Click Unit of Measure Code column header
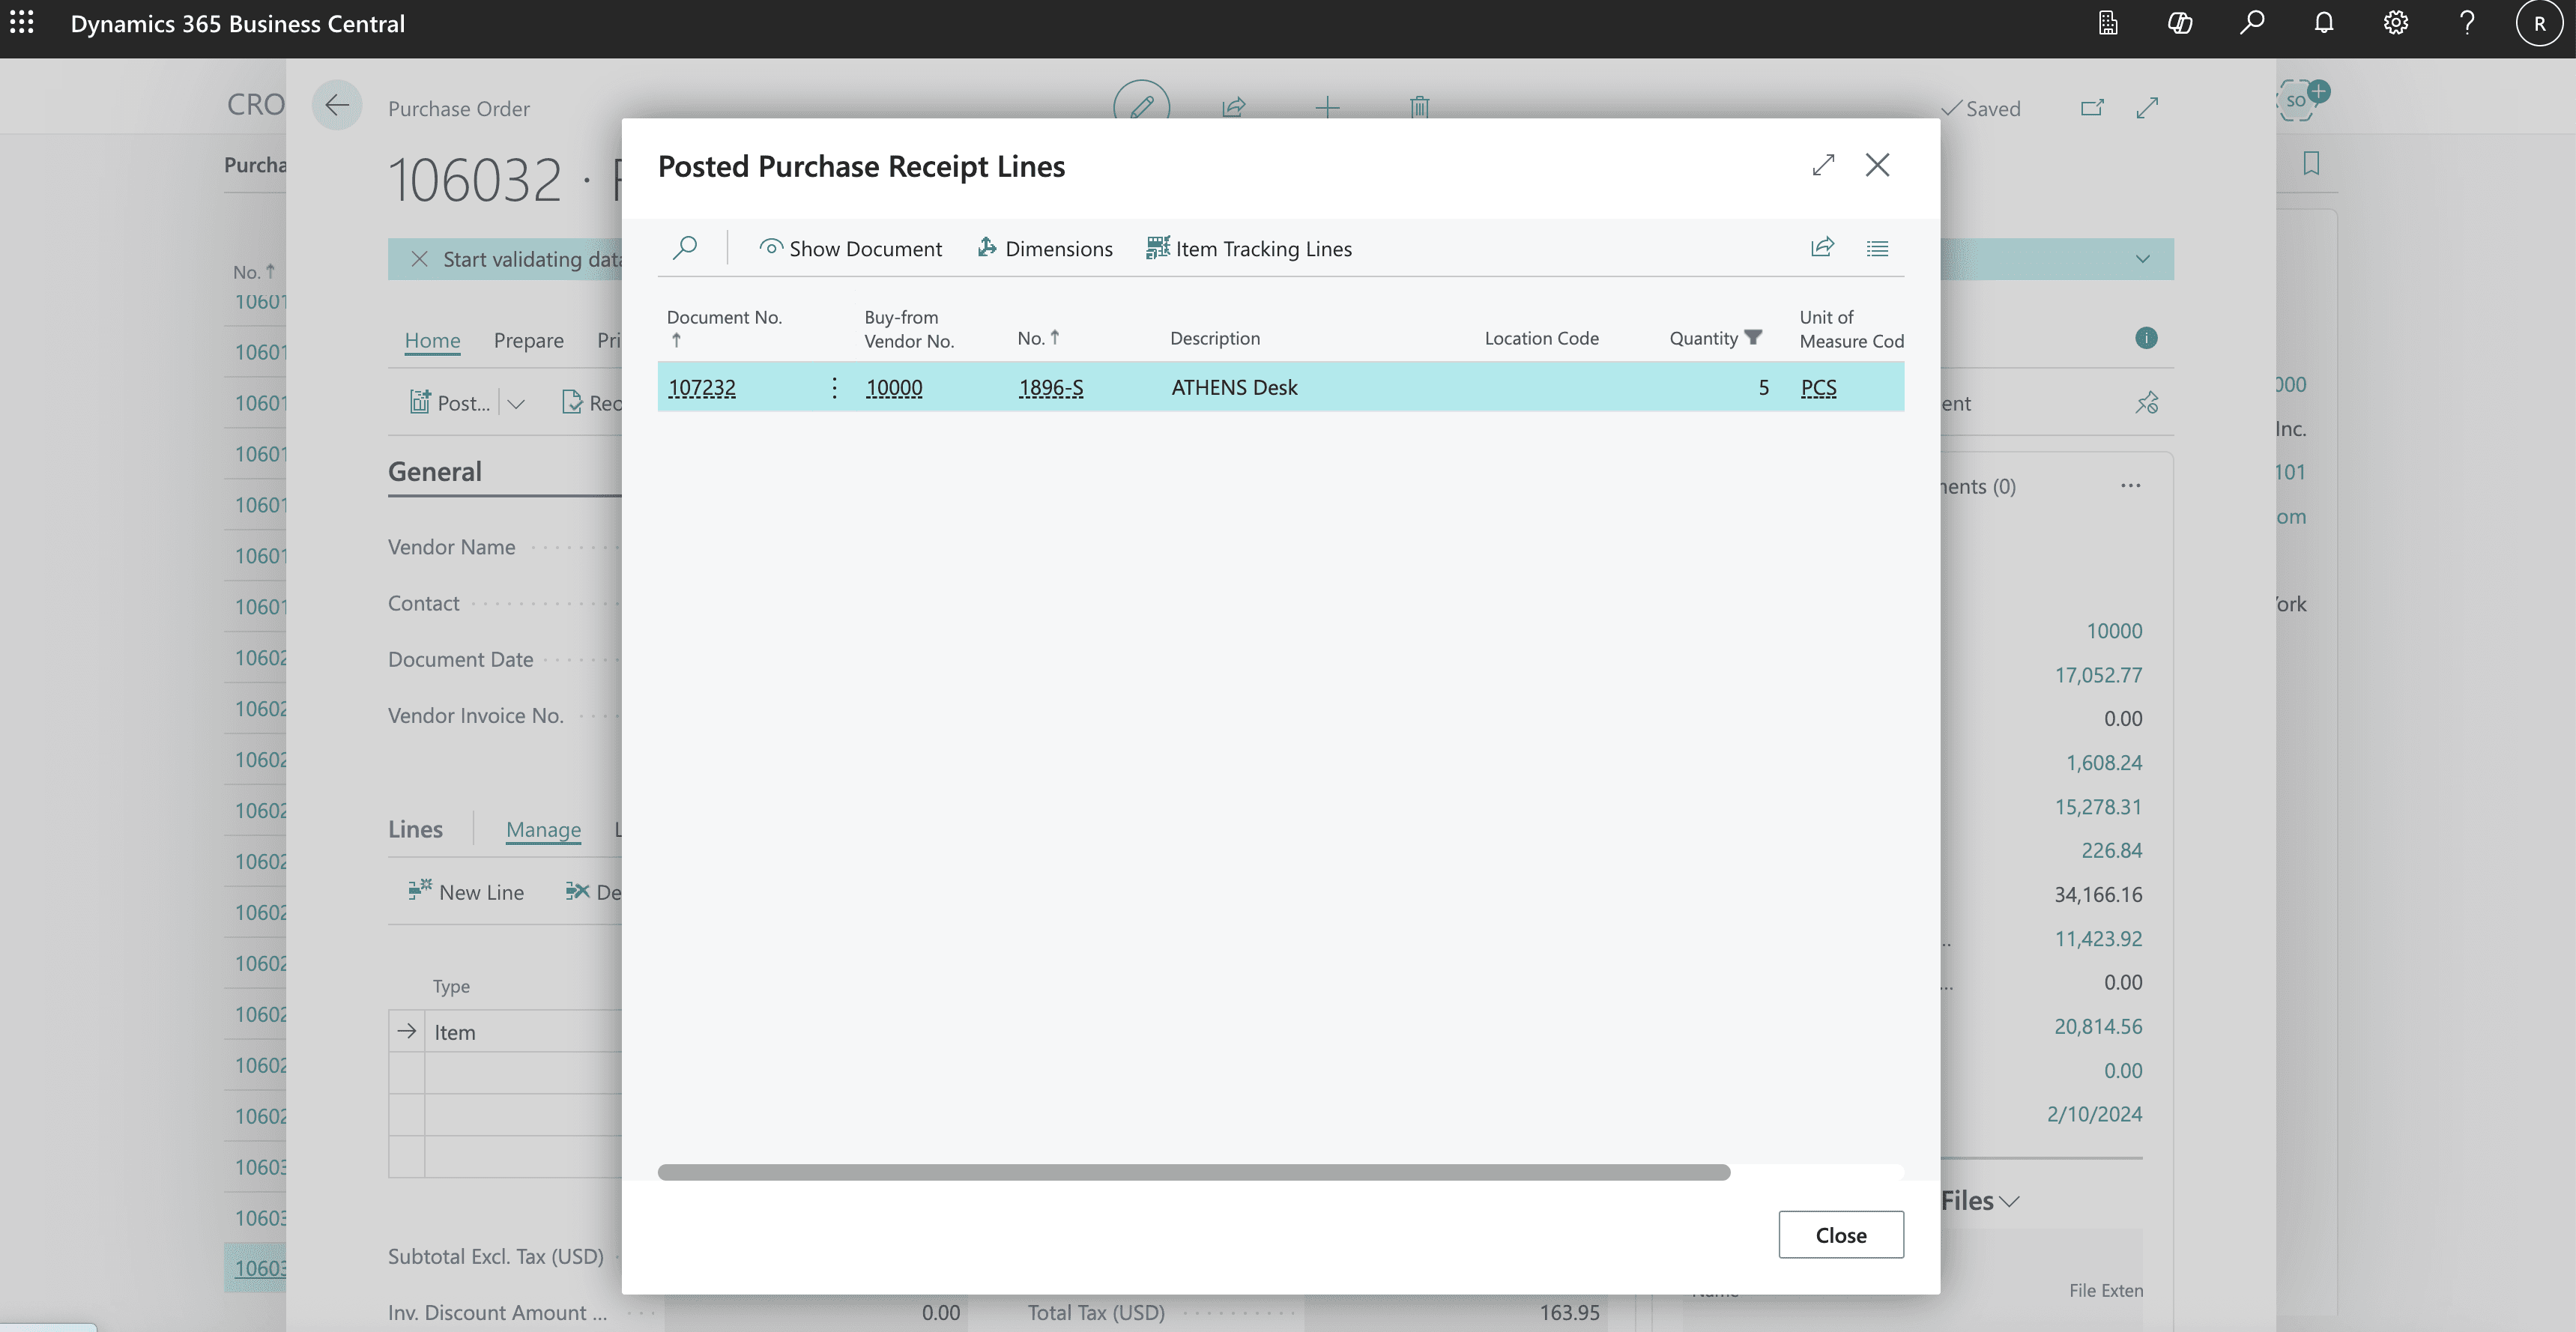Image resolution: width=2576 pixels, height=1332 pixels. pyautogui.click(x=1851, y=329)
